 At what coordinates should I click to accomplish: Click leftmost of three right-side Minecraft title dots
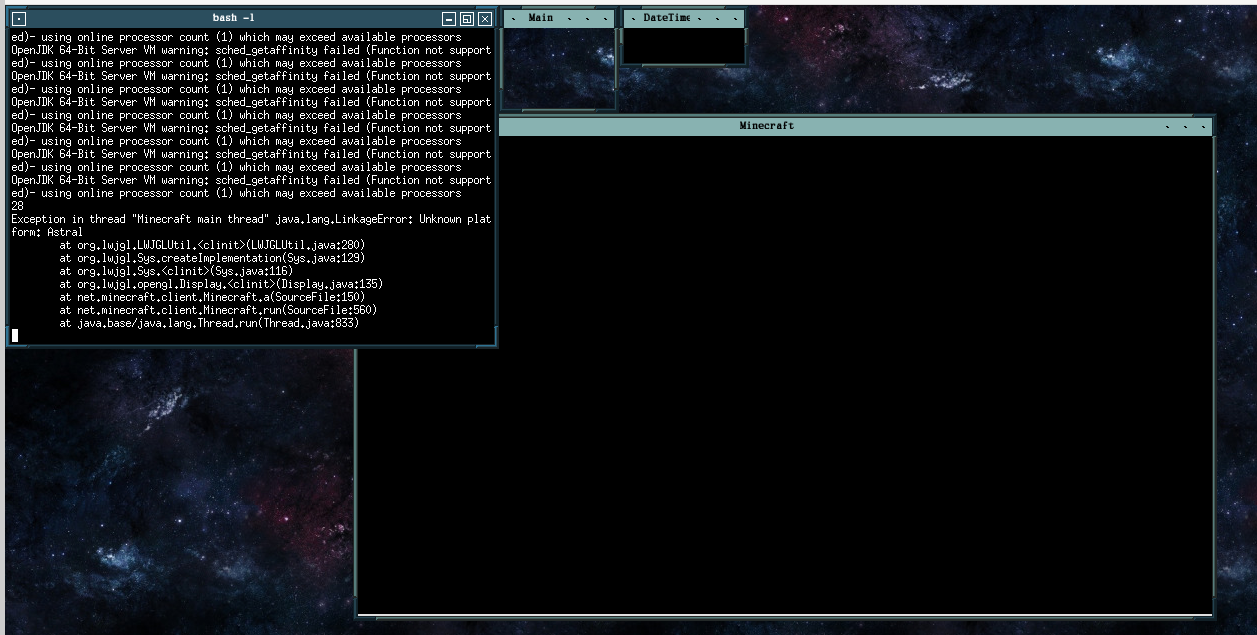(1168, 127)
